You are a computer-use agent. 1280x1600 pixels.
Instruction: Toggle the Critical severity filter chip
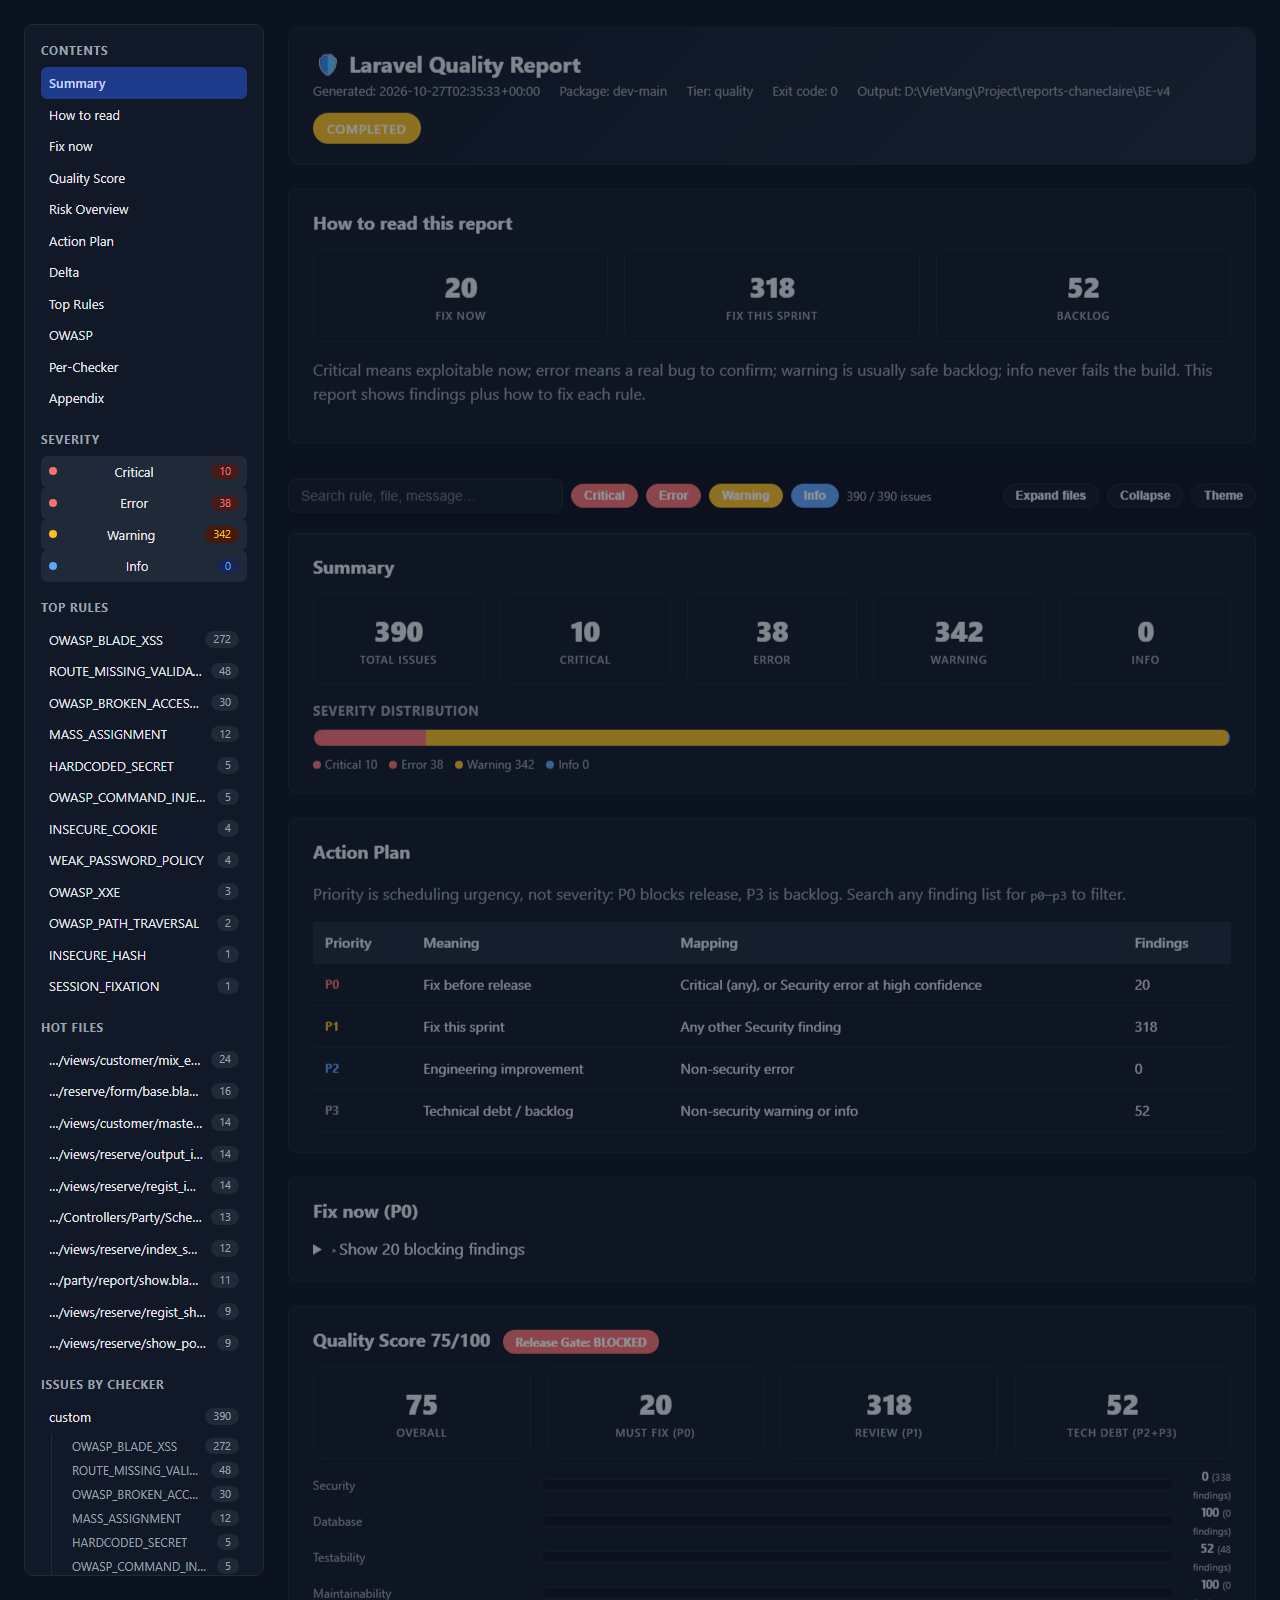click(x=604, y=496)
